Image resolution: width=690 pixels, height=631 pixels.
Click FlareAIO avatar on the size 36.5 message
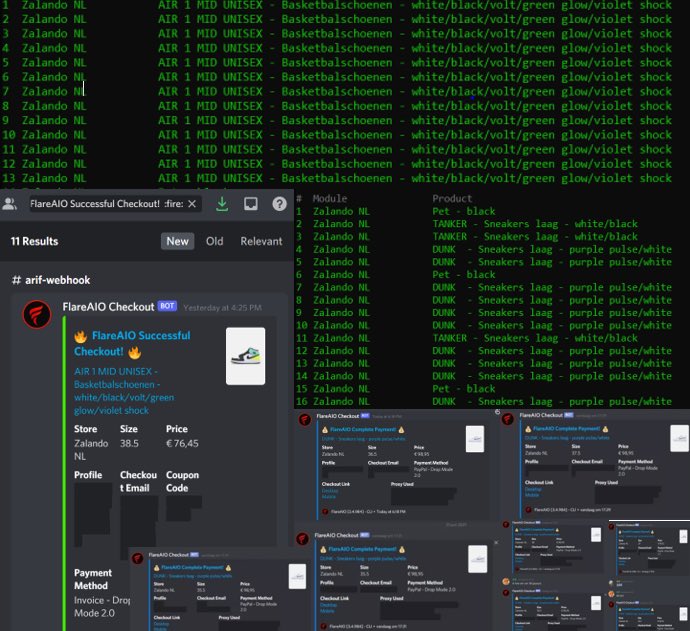tap(305, 419)
